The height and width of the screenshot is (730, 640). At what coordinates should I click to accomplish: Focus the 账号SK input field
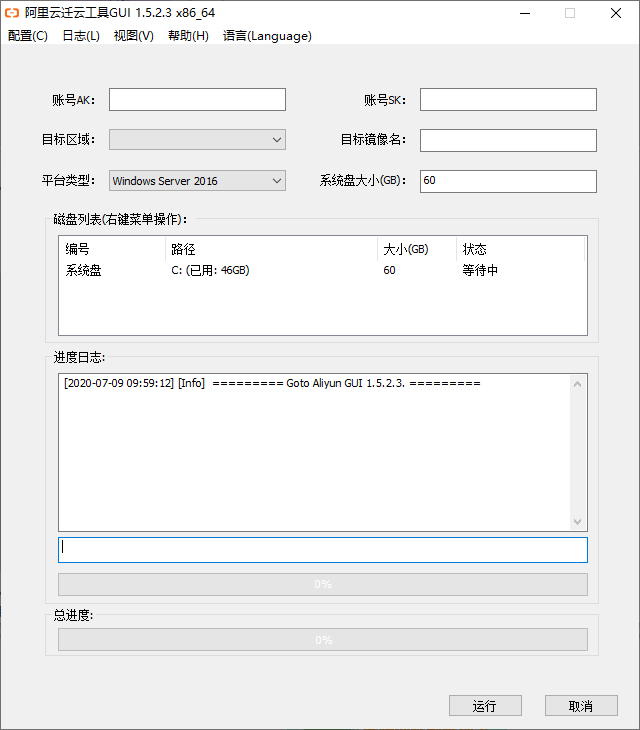click(508, 100)
